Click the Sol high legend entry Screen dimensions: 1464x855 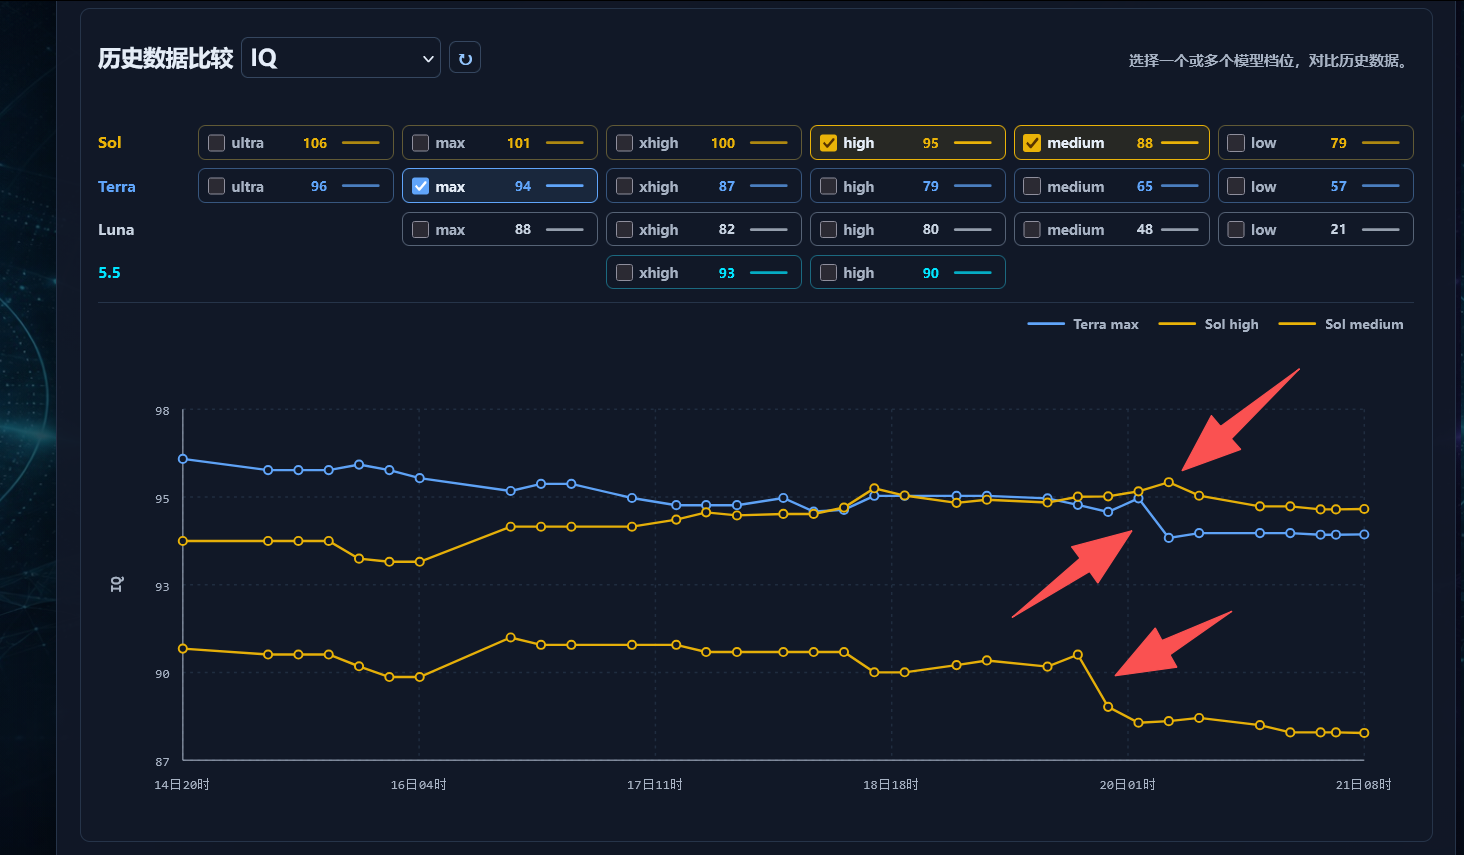[1208, 324]
